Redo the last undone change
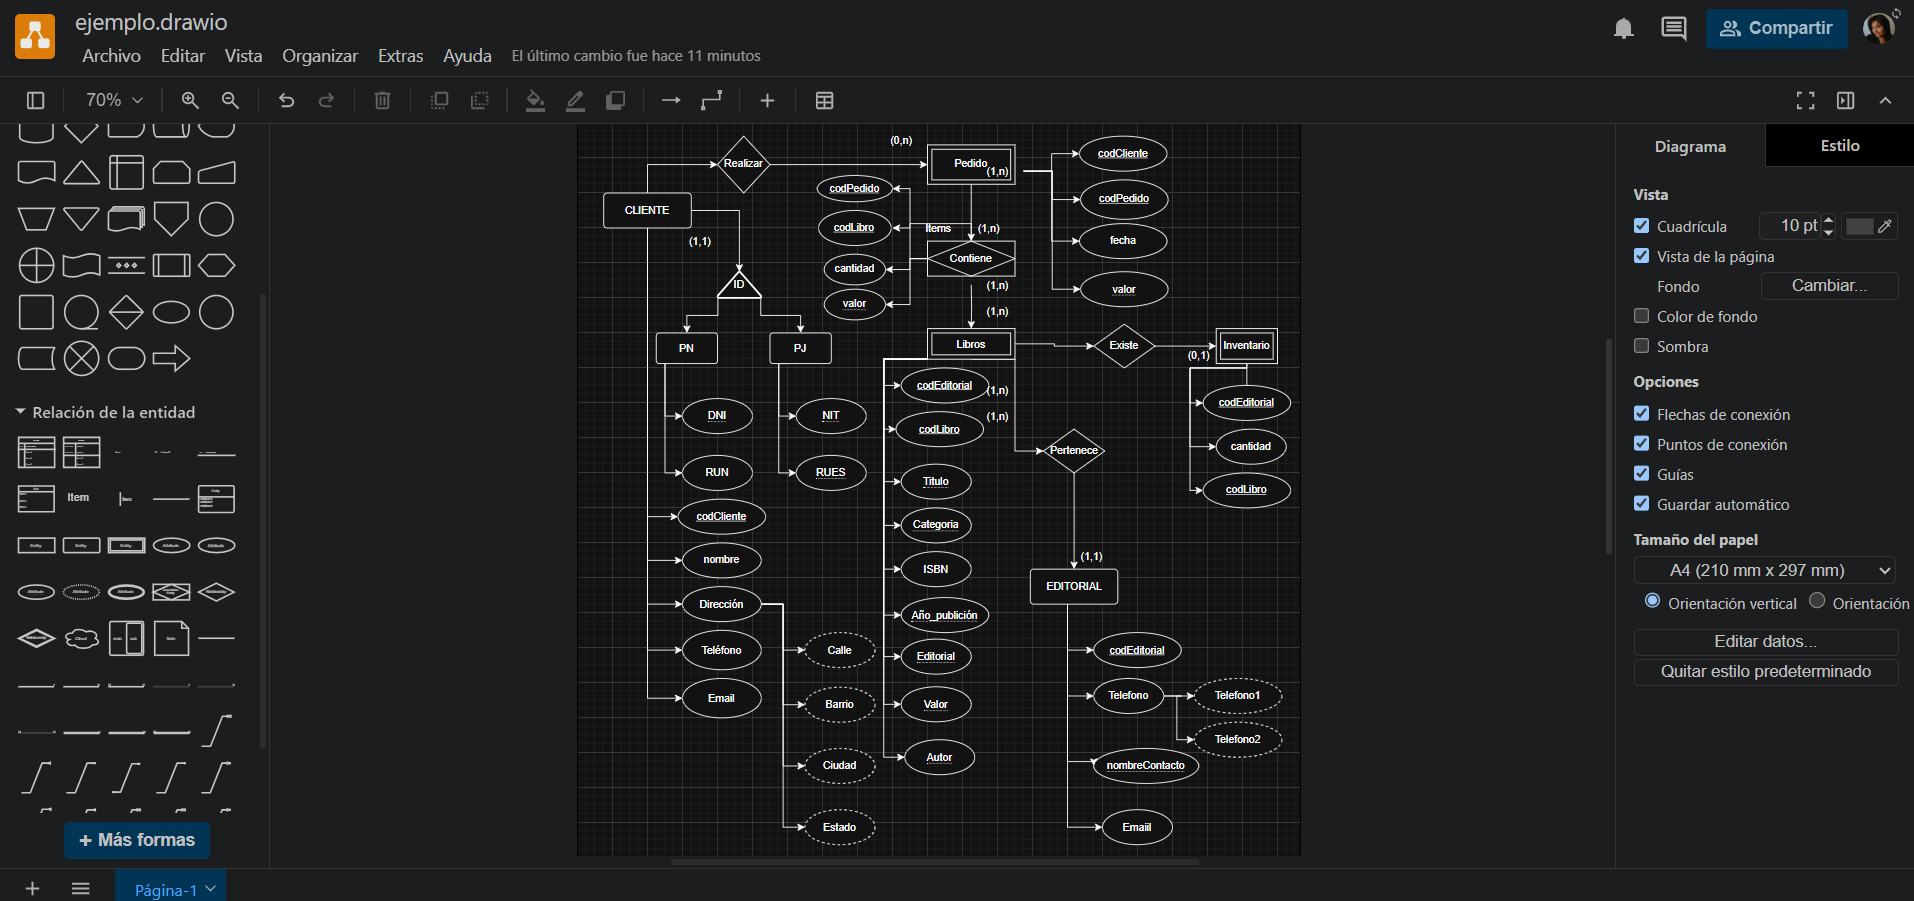This screenshot has height=901, width=1914. coord(326,100)
